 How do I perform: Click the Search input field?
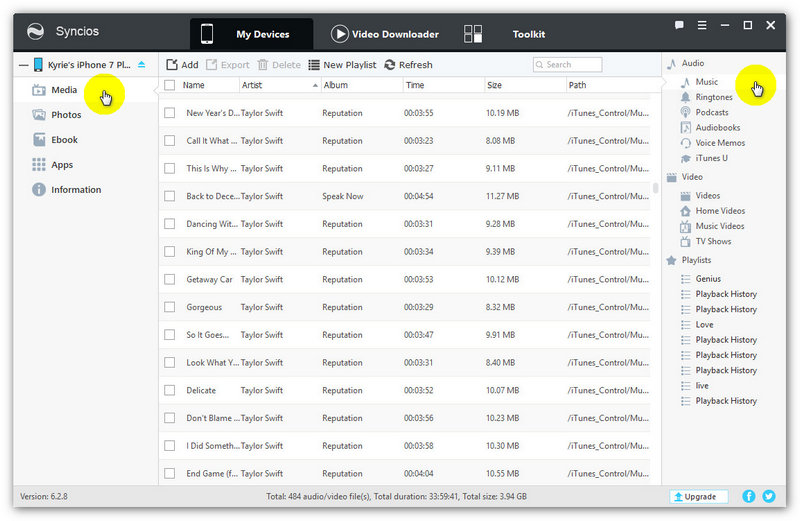coord(567,64)
